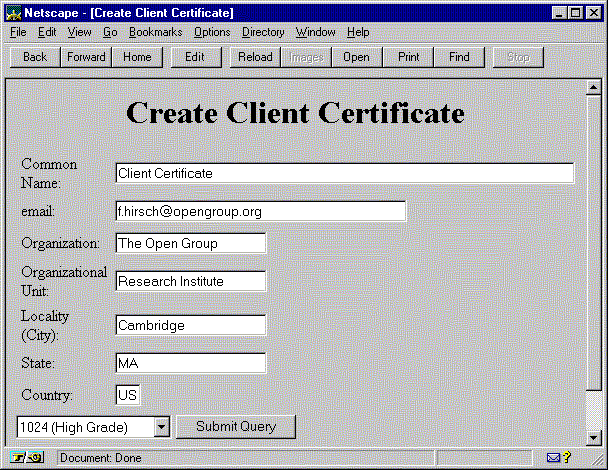This screenshot has width=608, height=470.
Task: Click the Document: Done status text
Action: pyautogui.click(x=101, y=458)
